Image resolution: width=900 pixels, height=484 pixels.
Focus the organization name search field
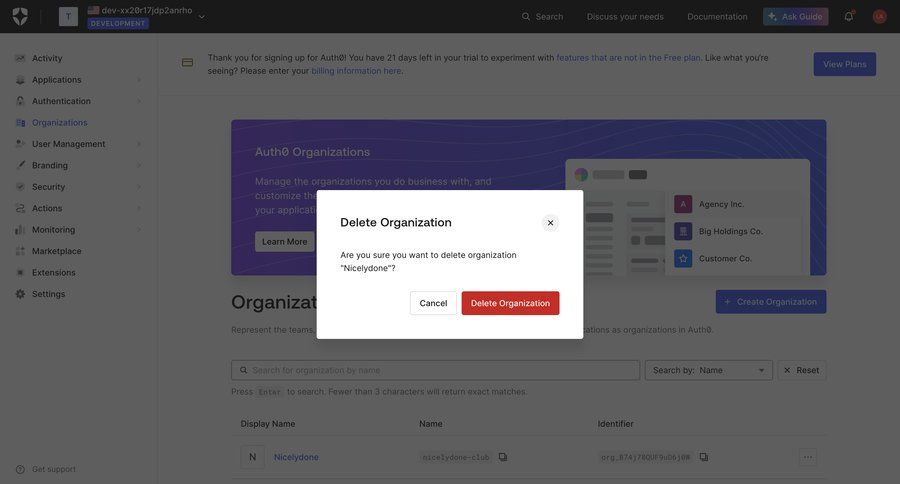coord(436,370)
